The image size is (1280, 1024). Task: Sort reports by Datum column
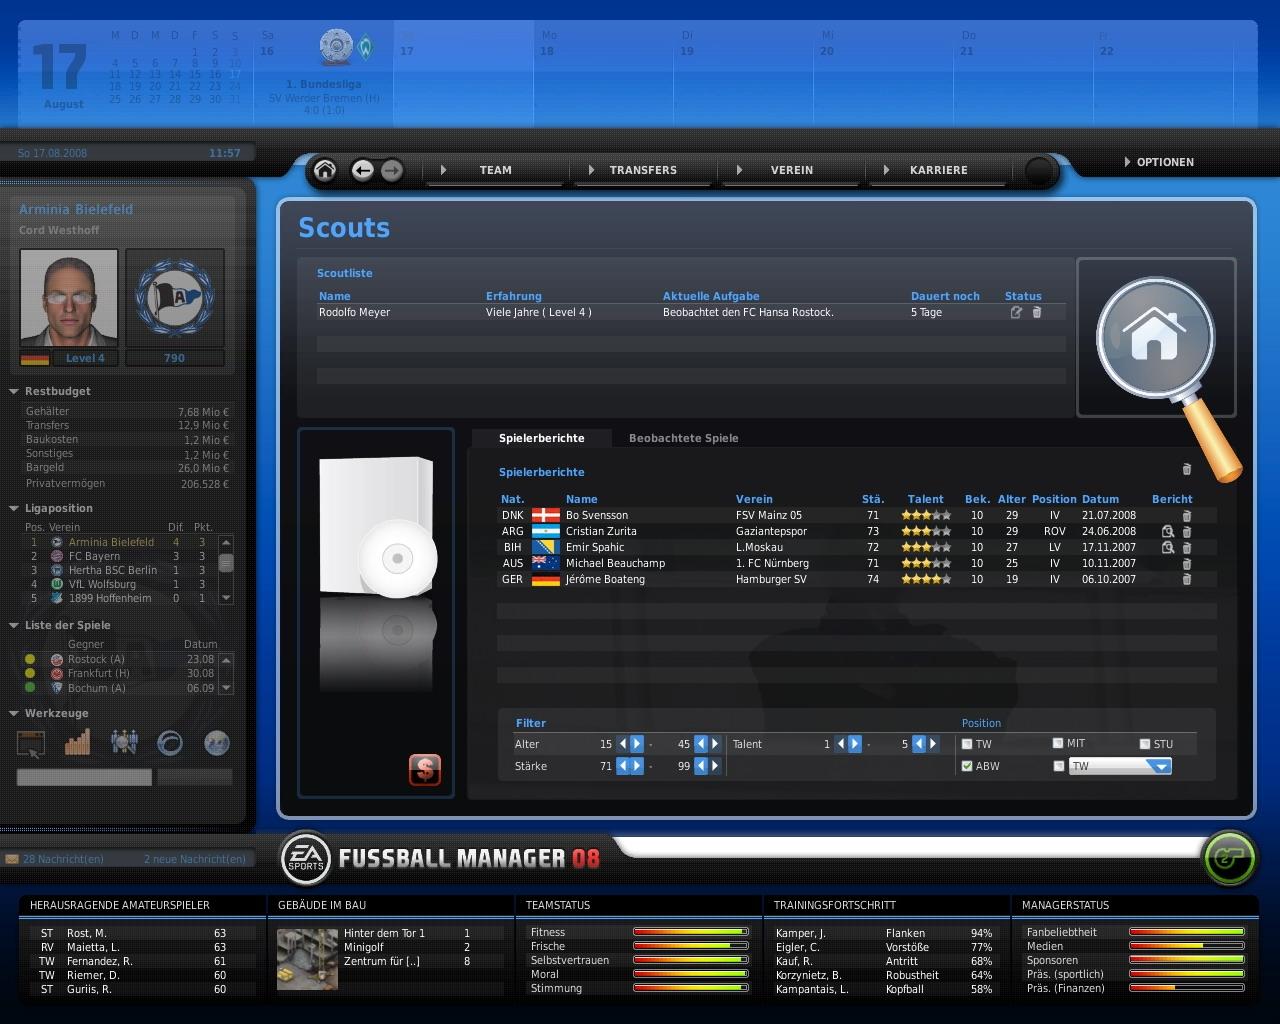1100,499
